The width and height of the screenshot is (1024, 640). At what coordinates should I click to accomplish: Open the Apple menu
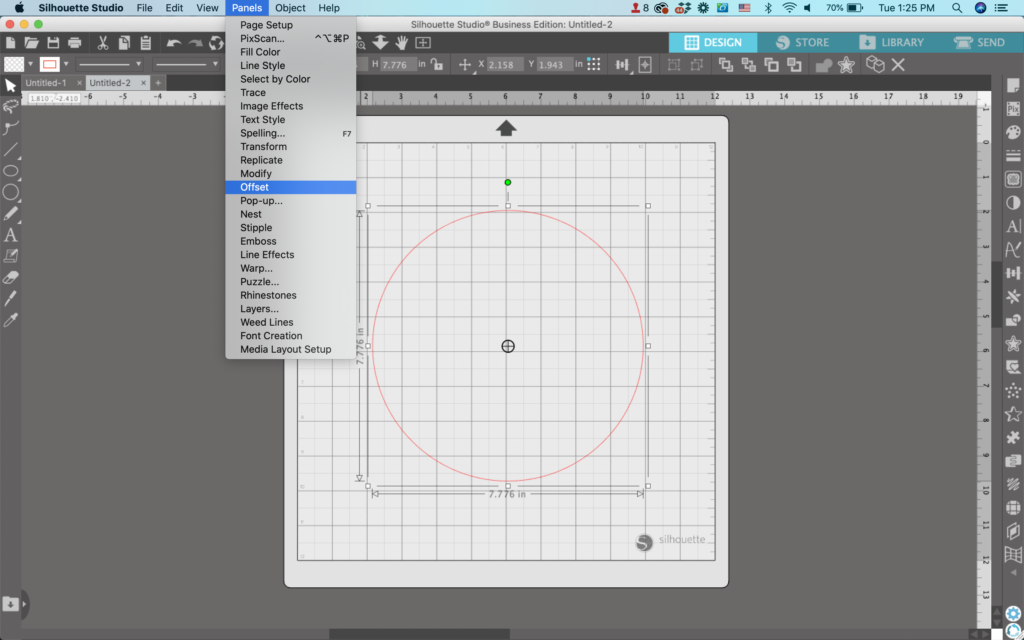point(19,8)
